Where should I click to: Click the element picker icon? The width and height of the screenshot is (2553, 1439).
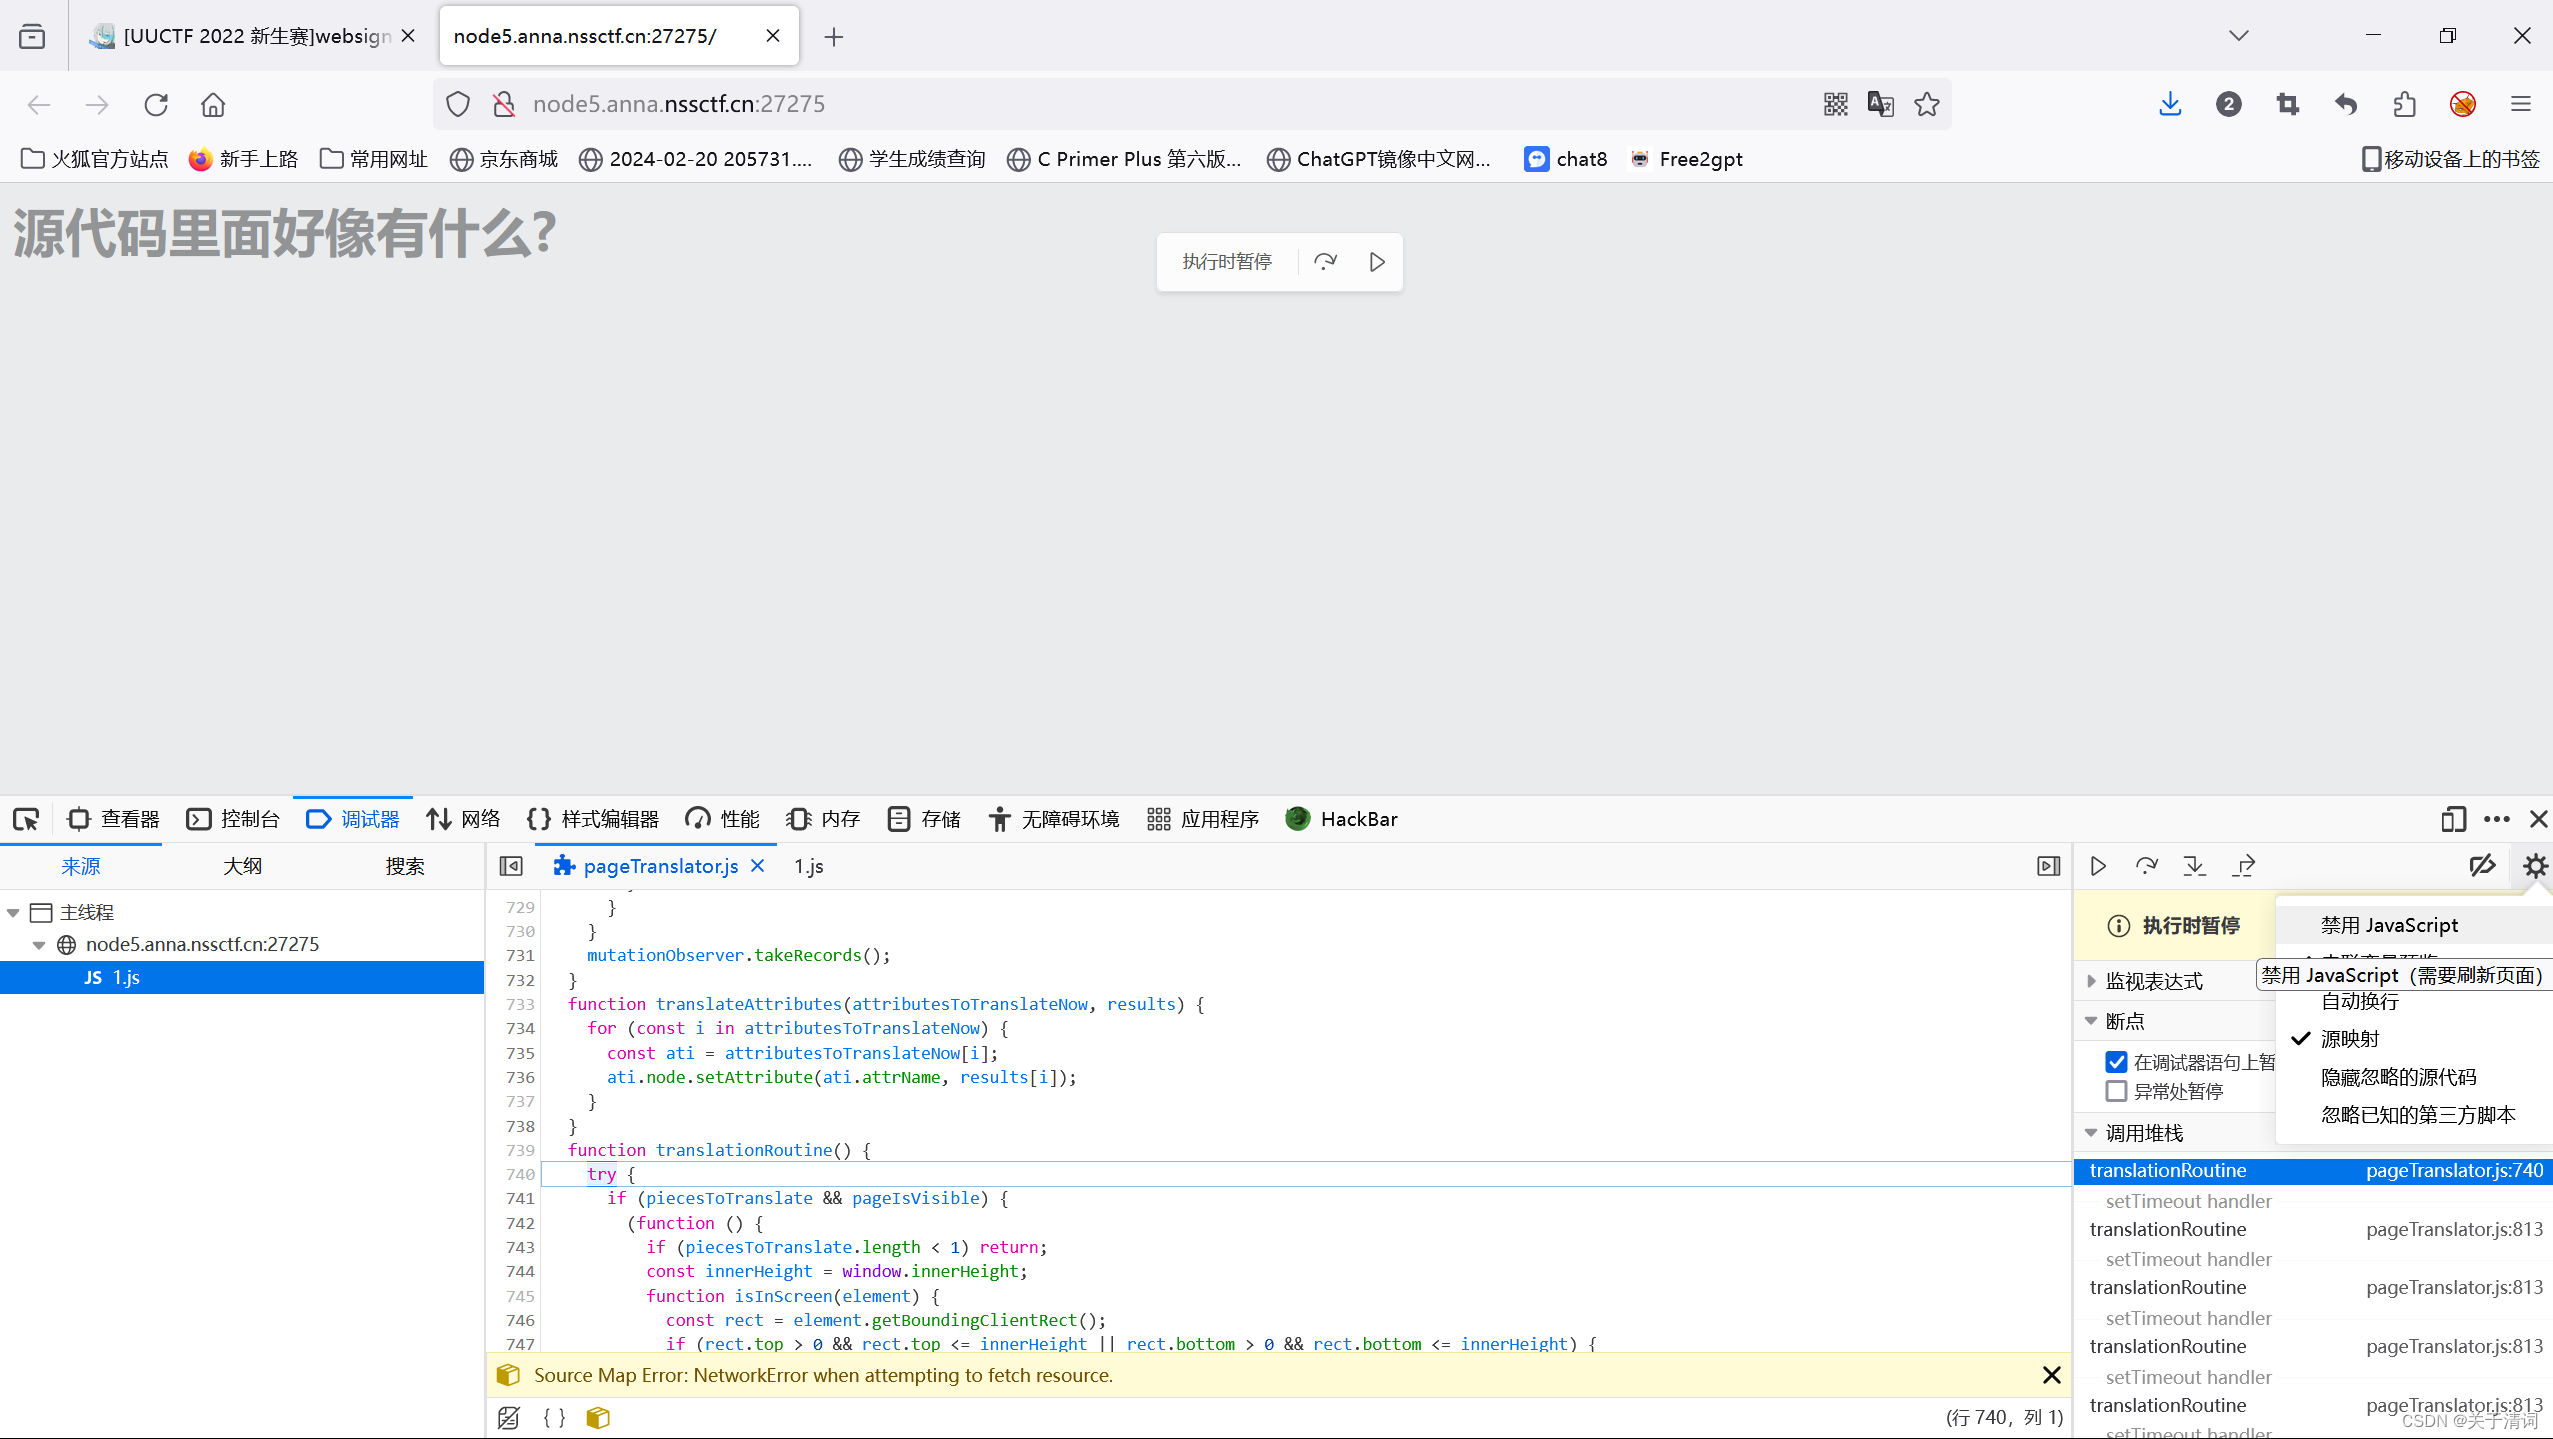coord(26,819)
